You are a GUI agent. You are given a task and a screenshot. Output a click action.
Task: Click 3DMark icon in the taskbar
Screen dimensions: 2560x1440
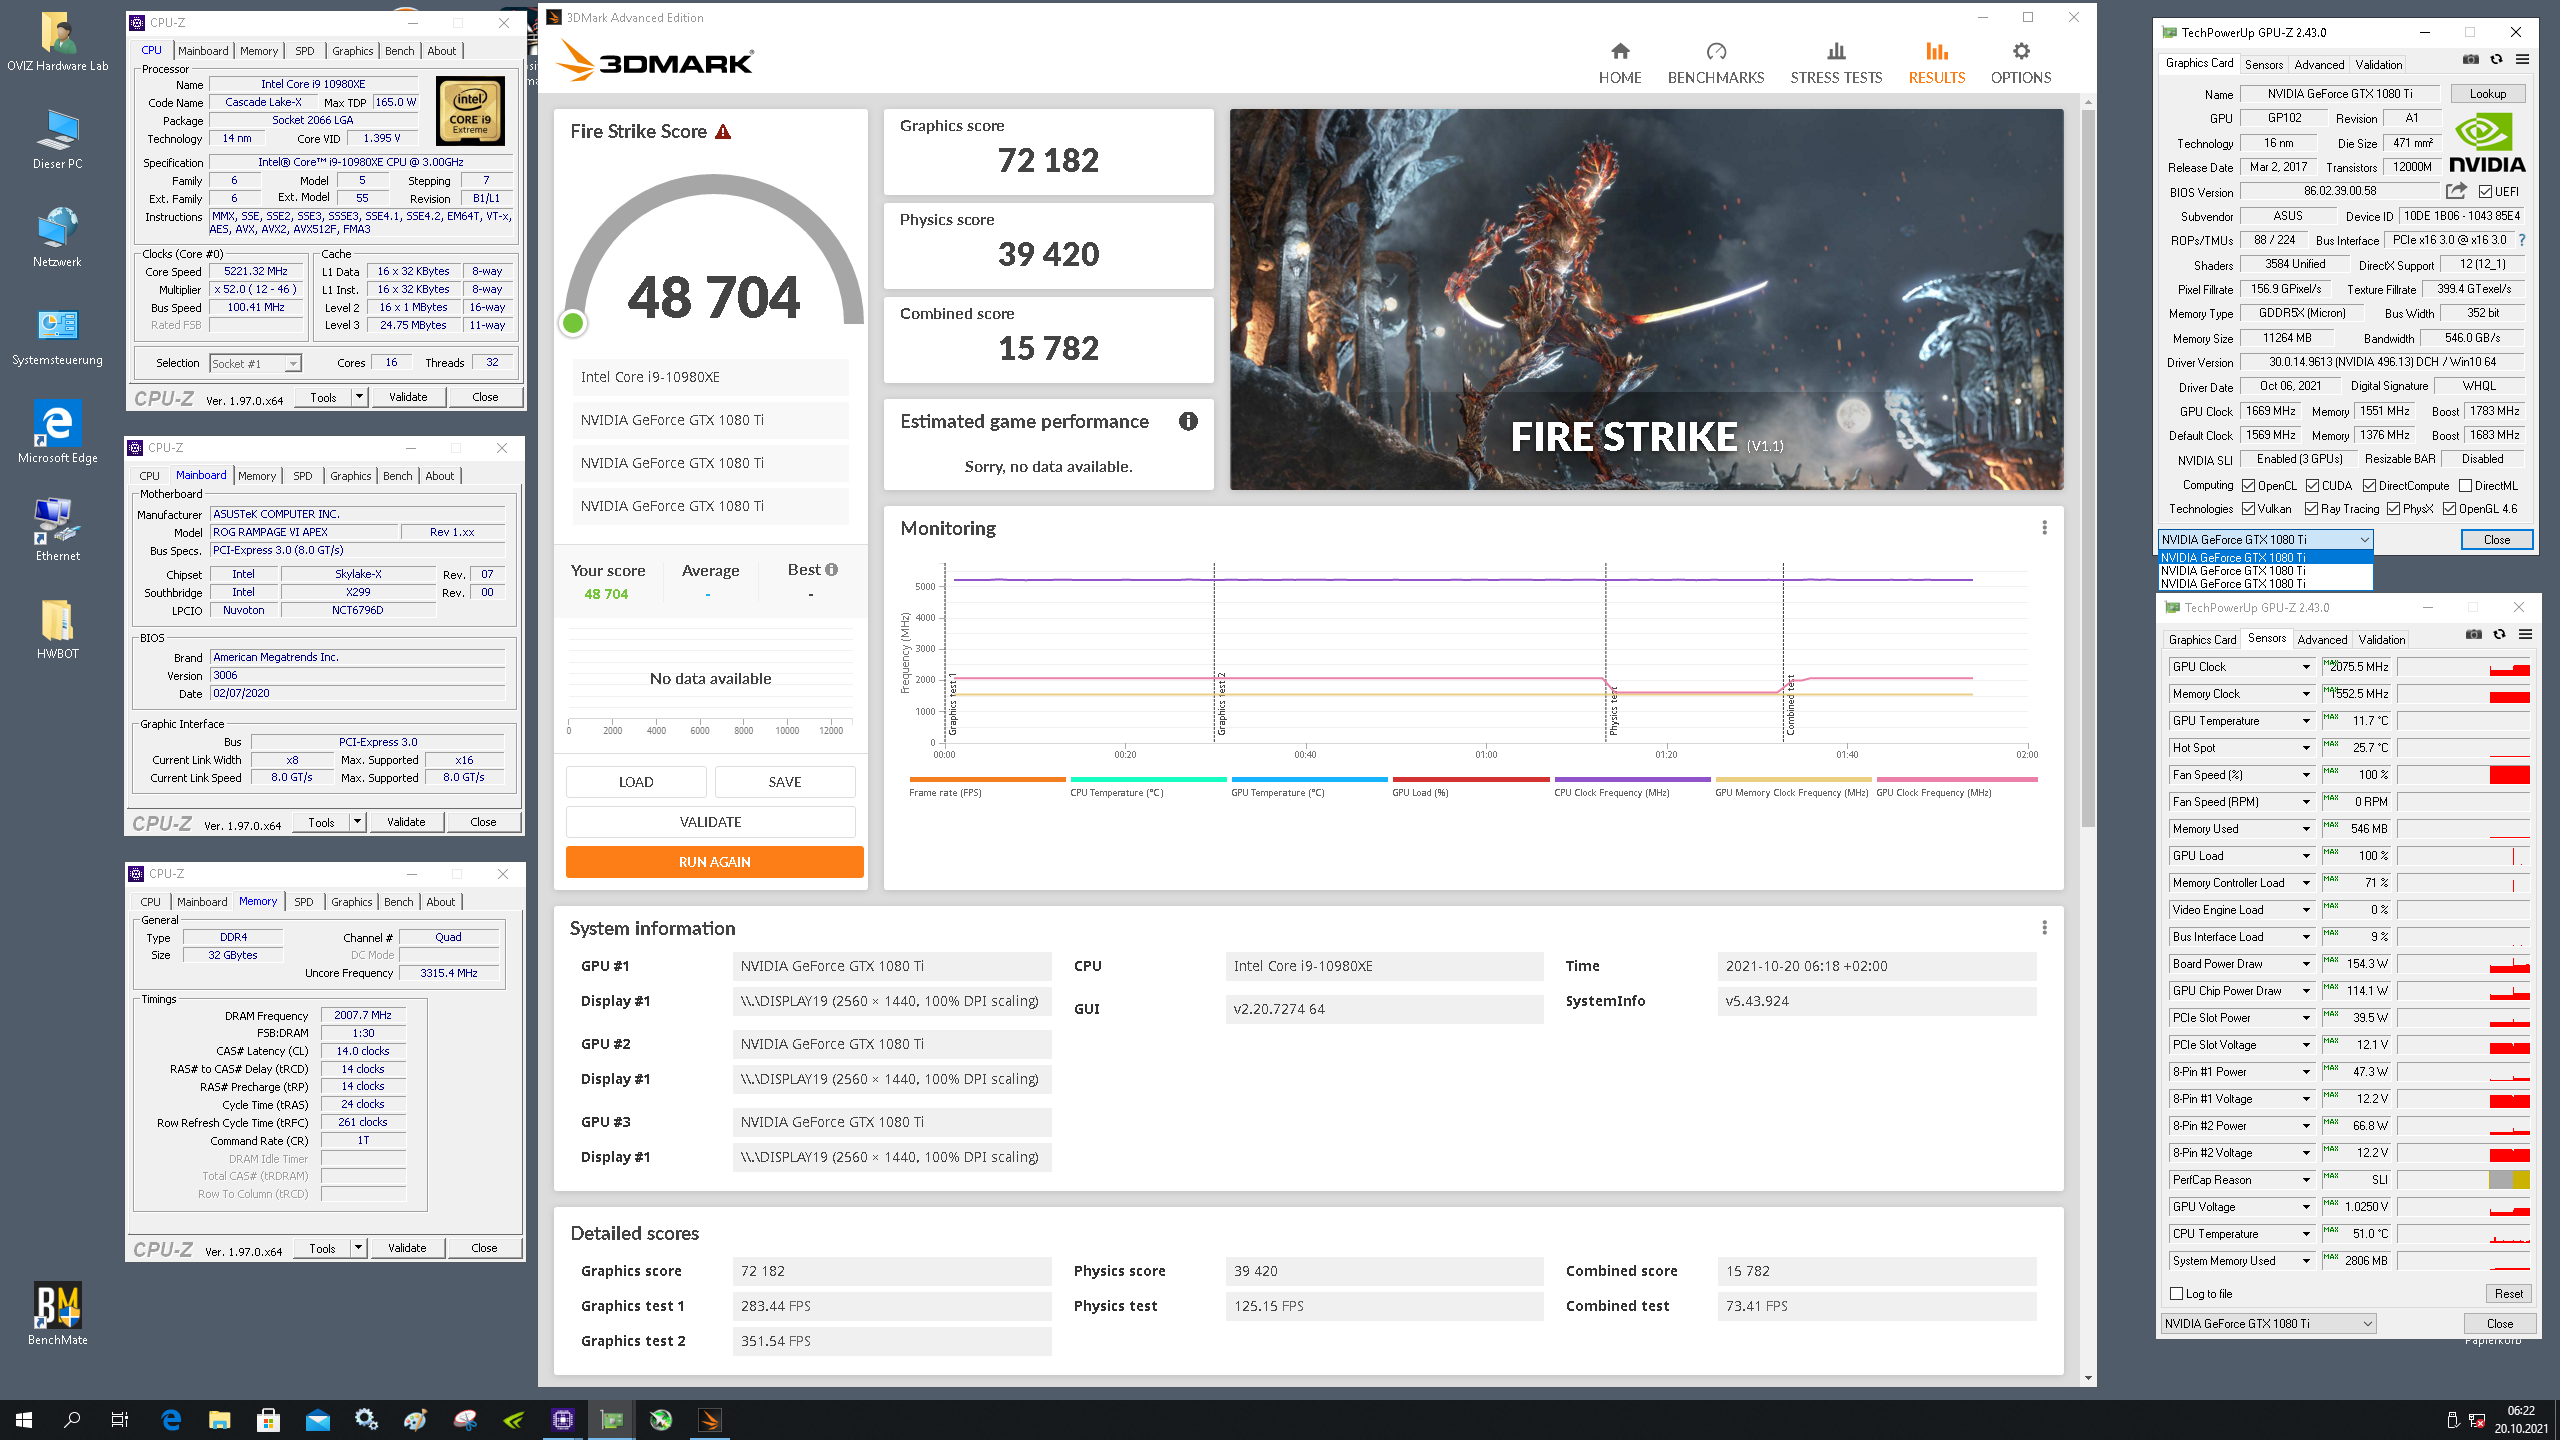tap(710, 1419)
